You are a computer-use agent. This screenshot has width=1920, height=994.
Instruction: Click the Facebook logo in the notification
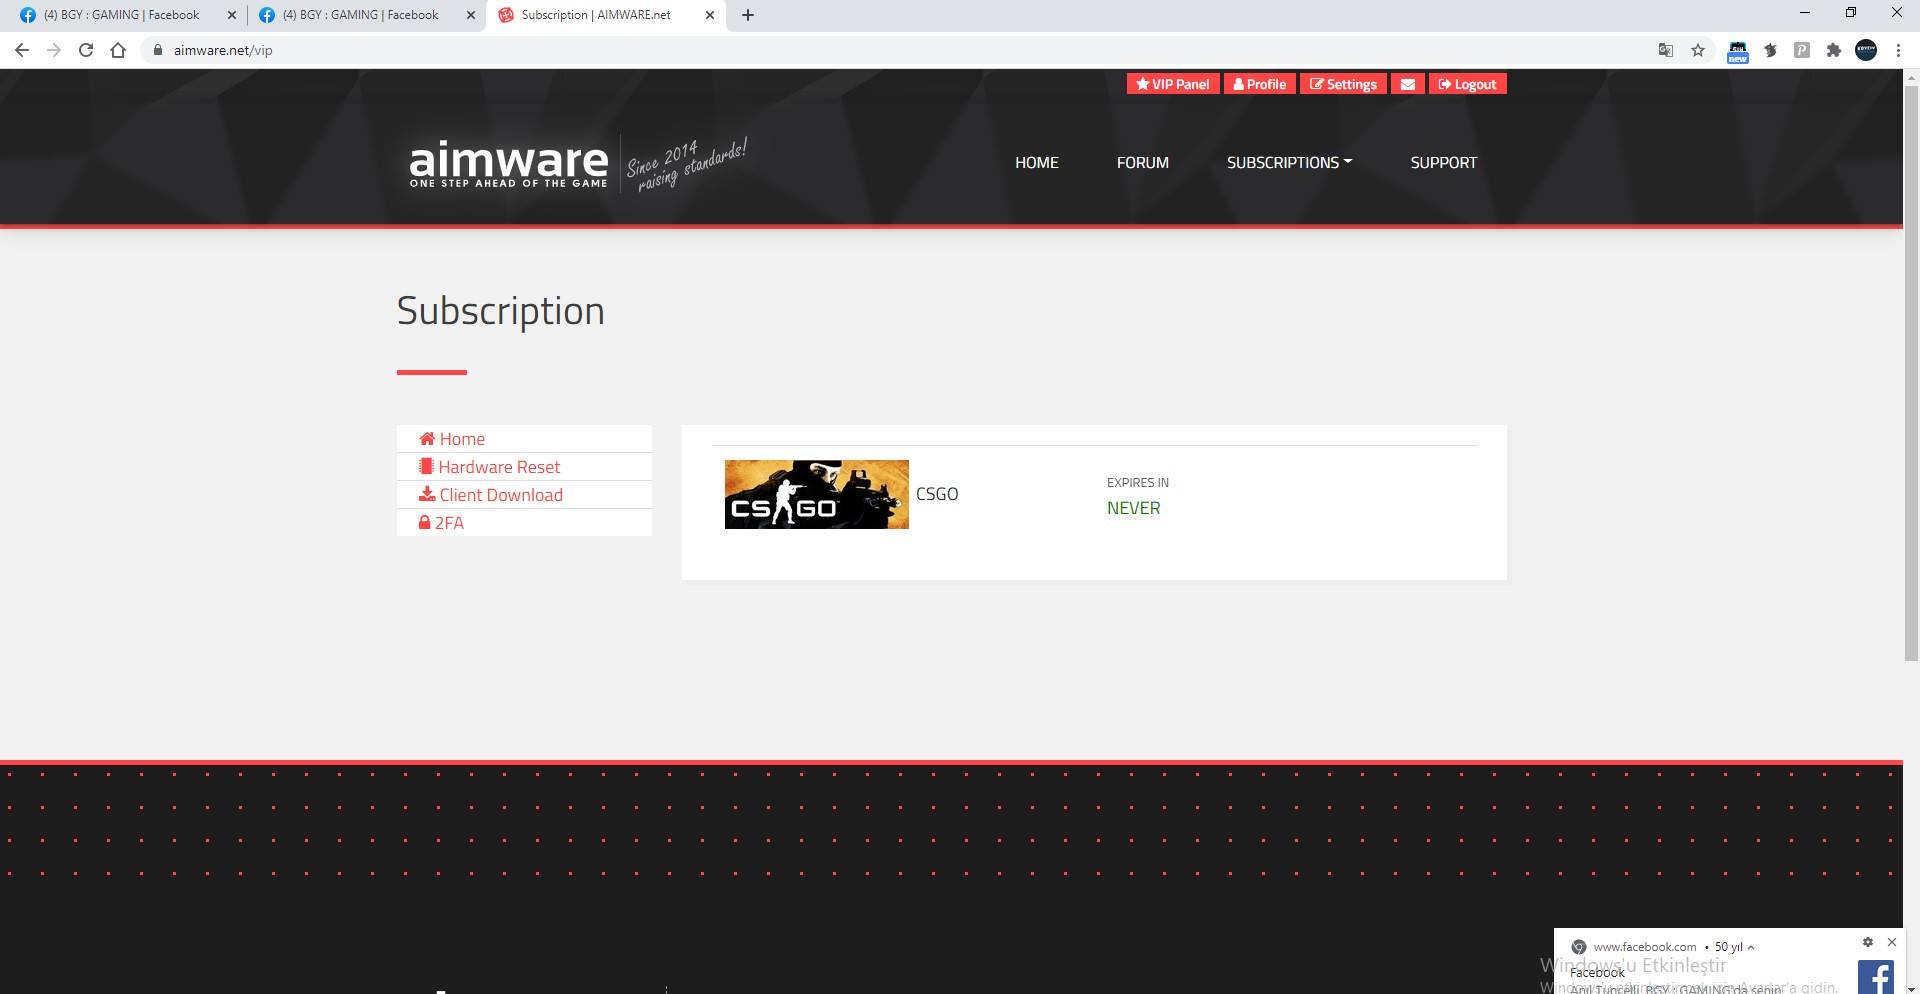pyautogui.click(x=1876, y=977)
